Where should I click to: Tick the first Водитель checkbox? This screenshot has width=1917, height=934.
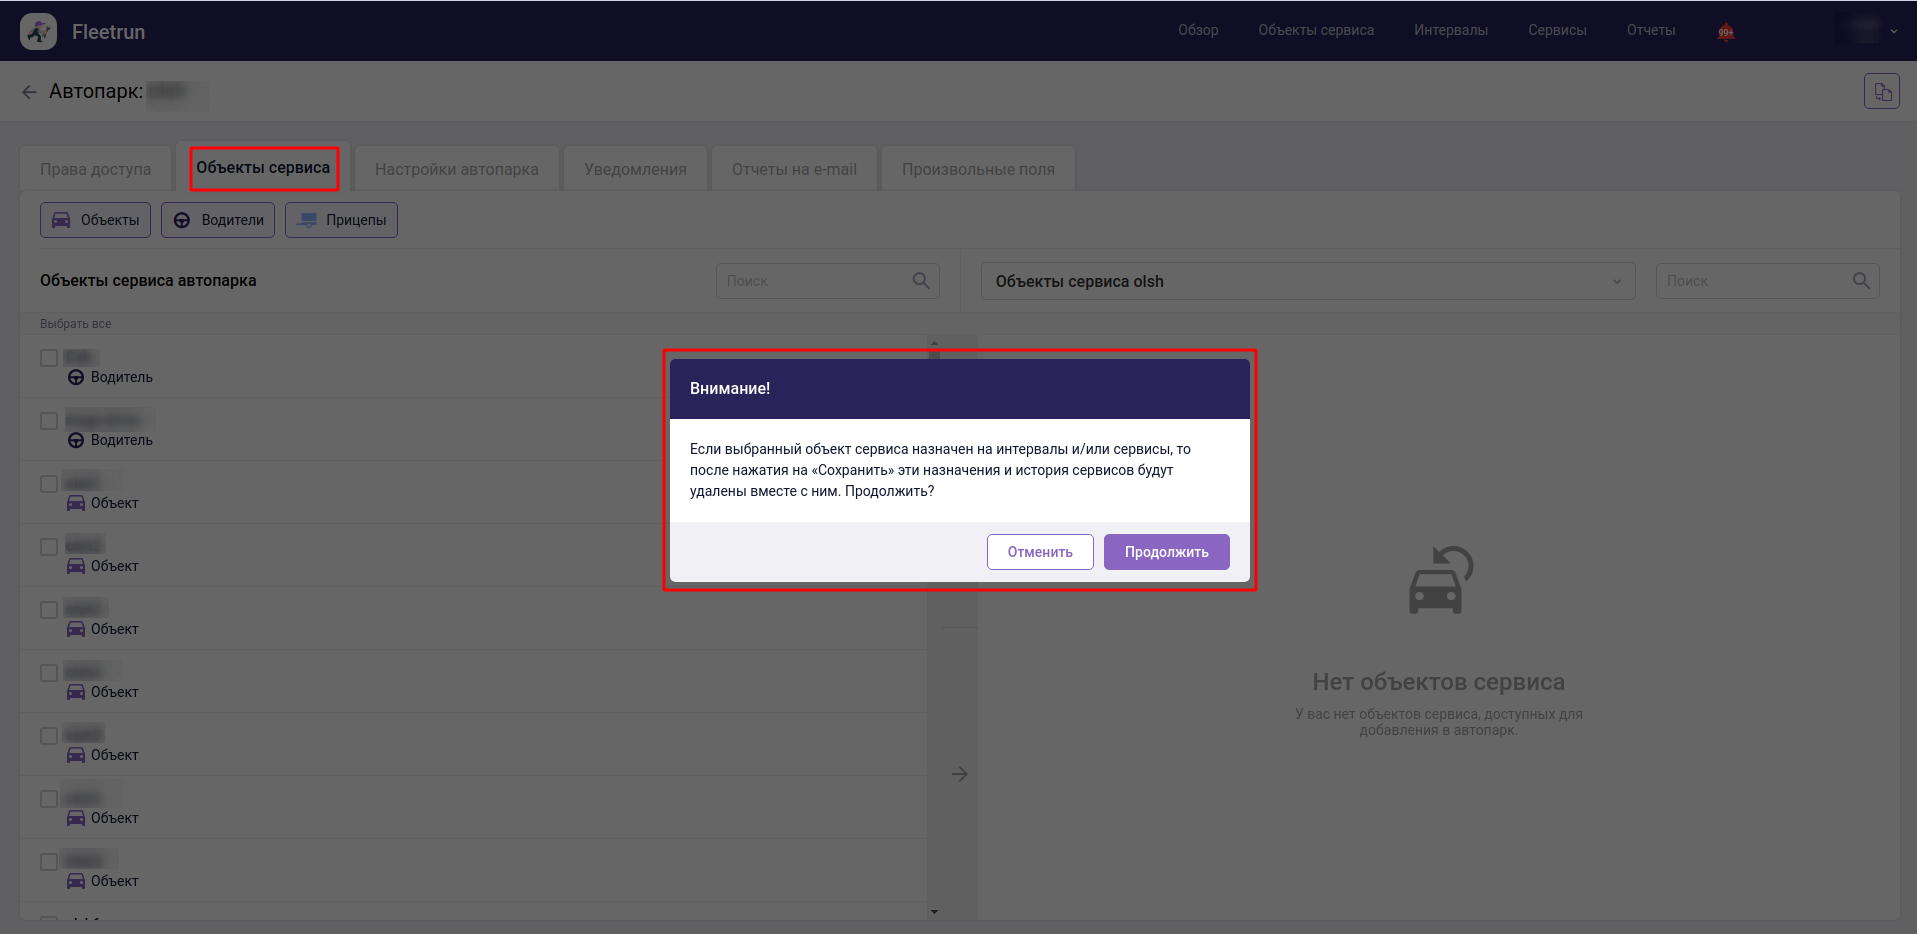click(x=49, y=358)
